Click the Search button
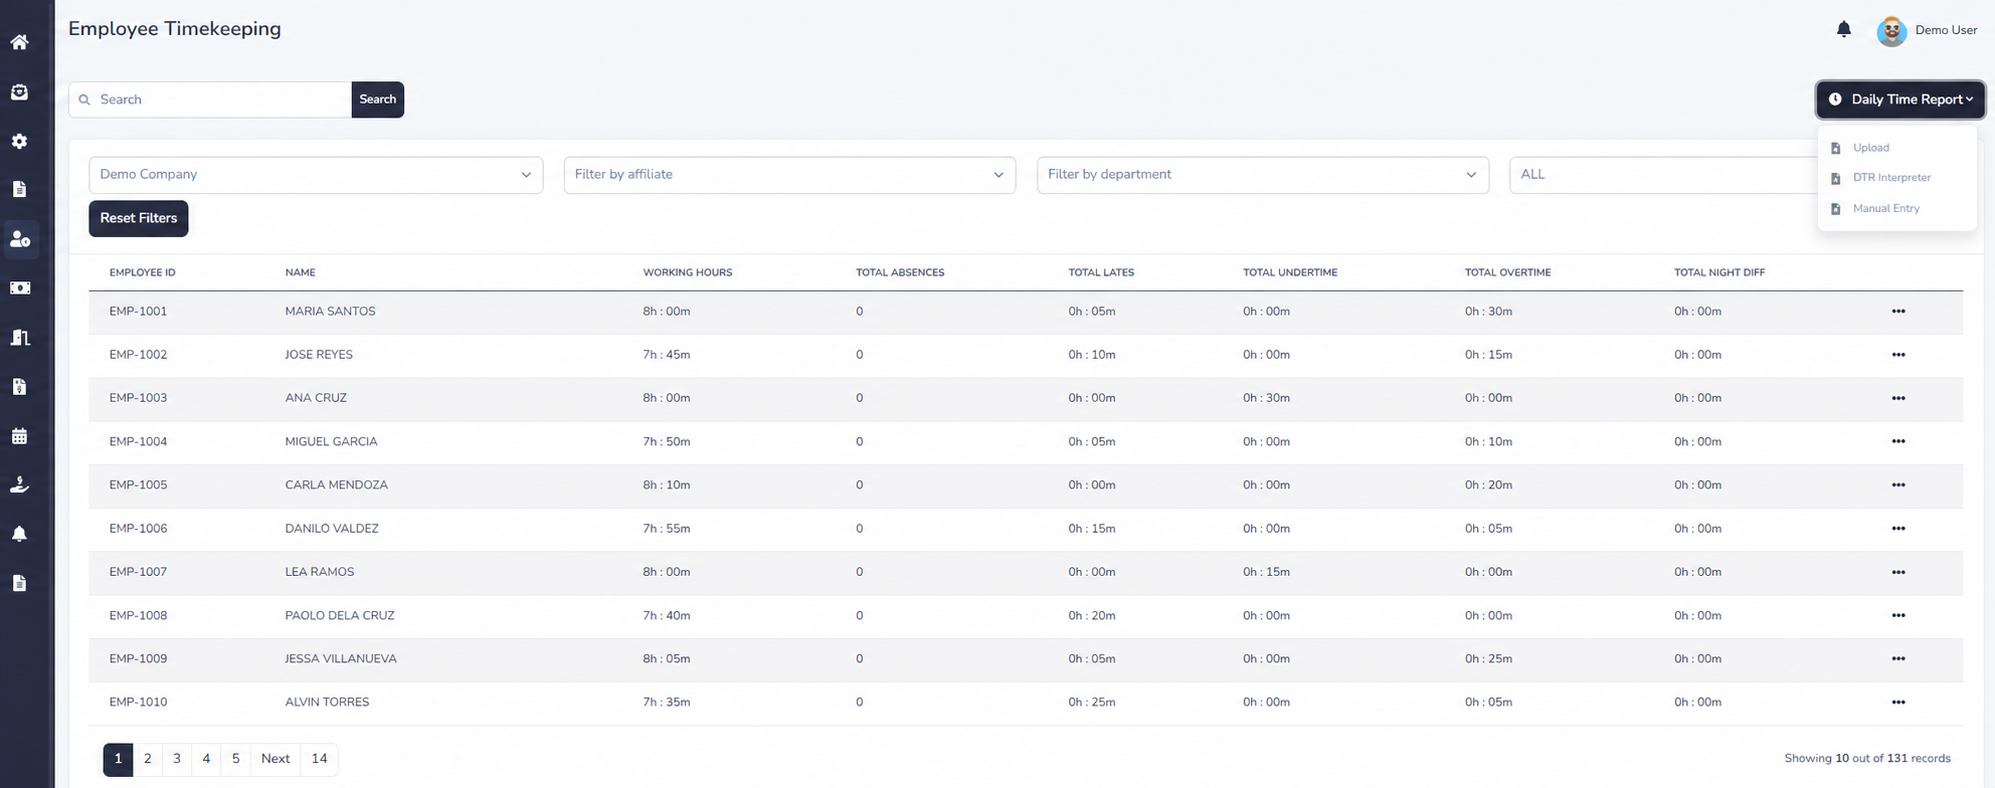The image size is (1995, 788). point(378,99)
